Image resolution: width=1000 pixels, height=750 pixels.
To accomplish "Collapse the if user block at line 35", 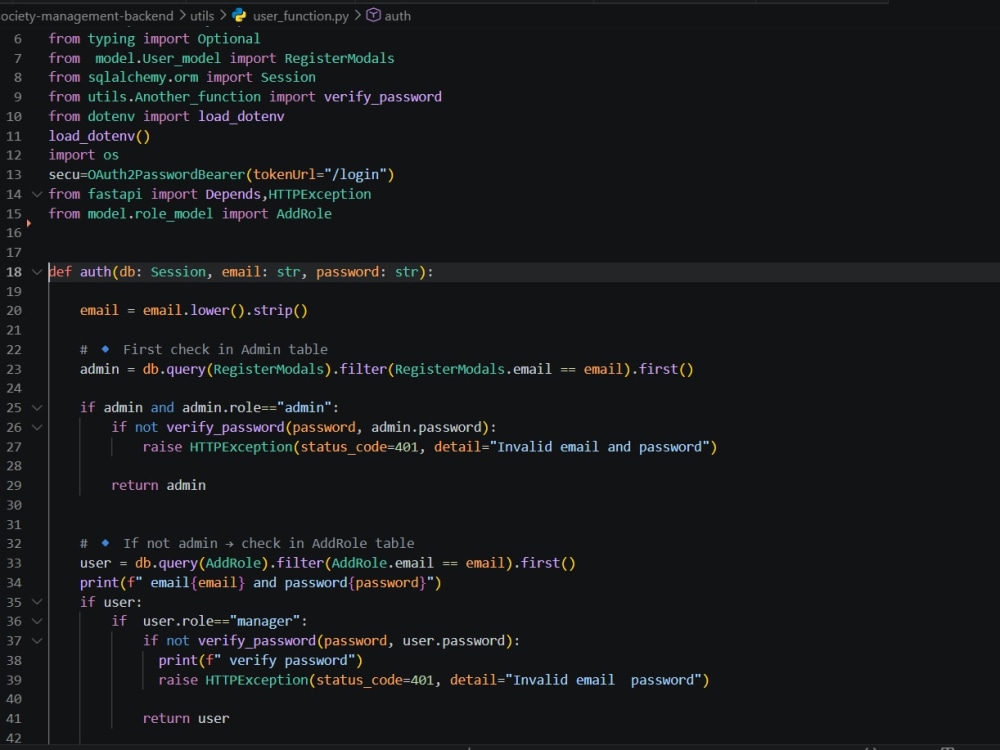I will pos(37,602).
